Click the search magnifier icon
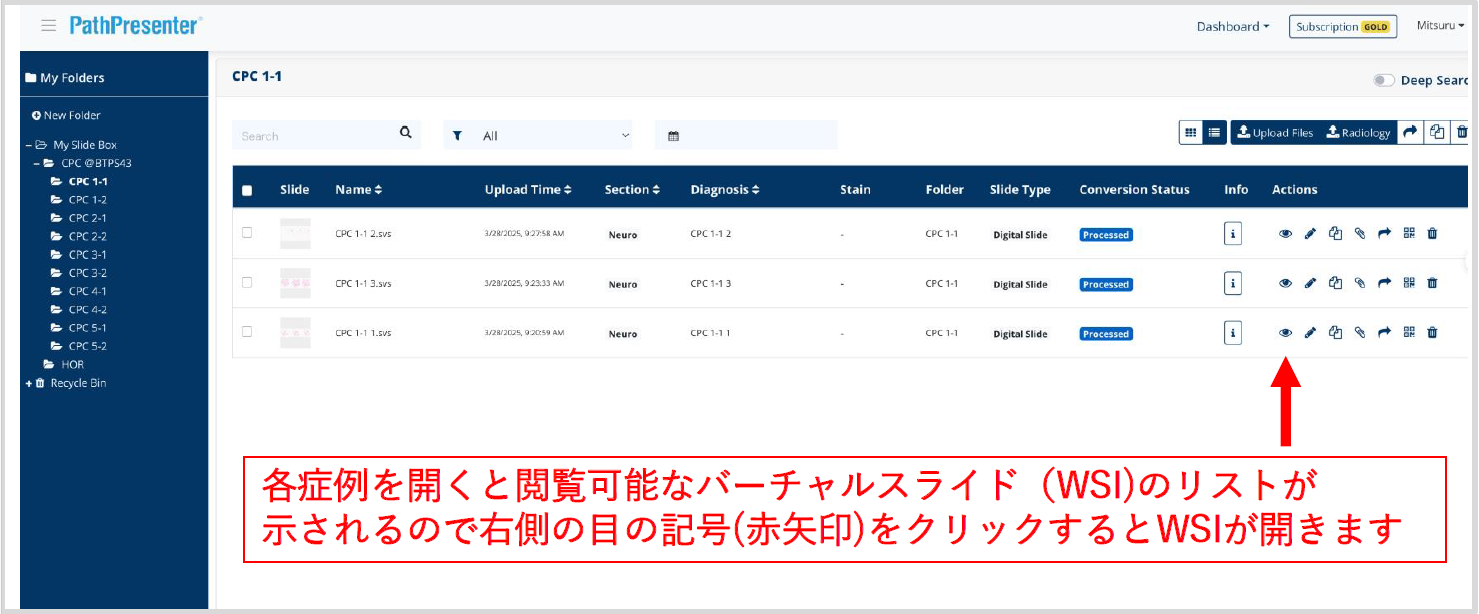This screenshot has height=614, width=1479. point(405,132)
